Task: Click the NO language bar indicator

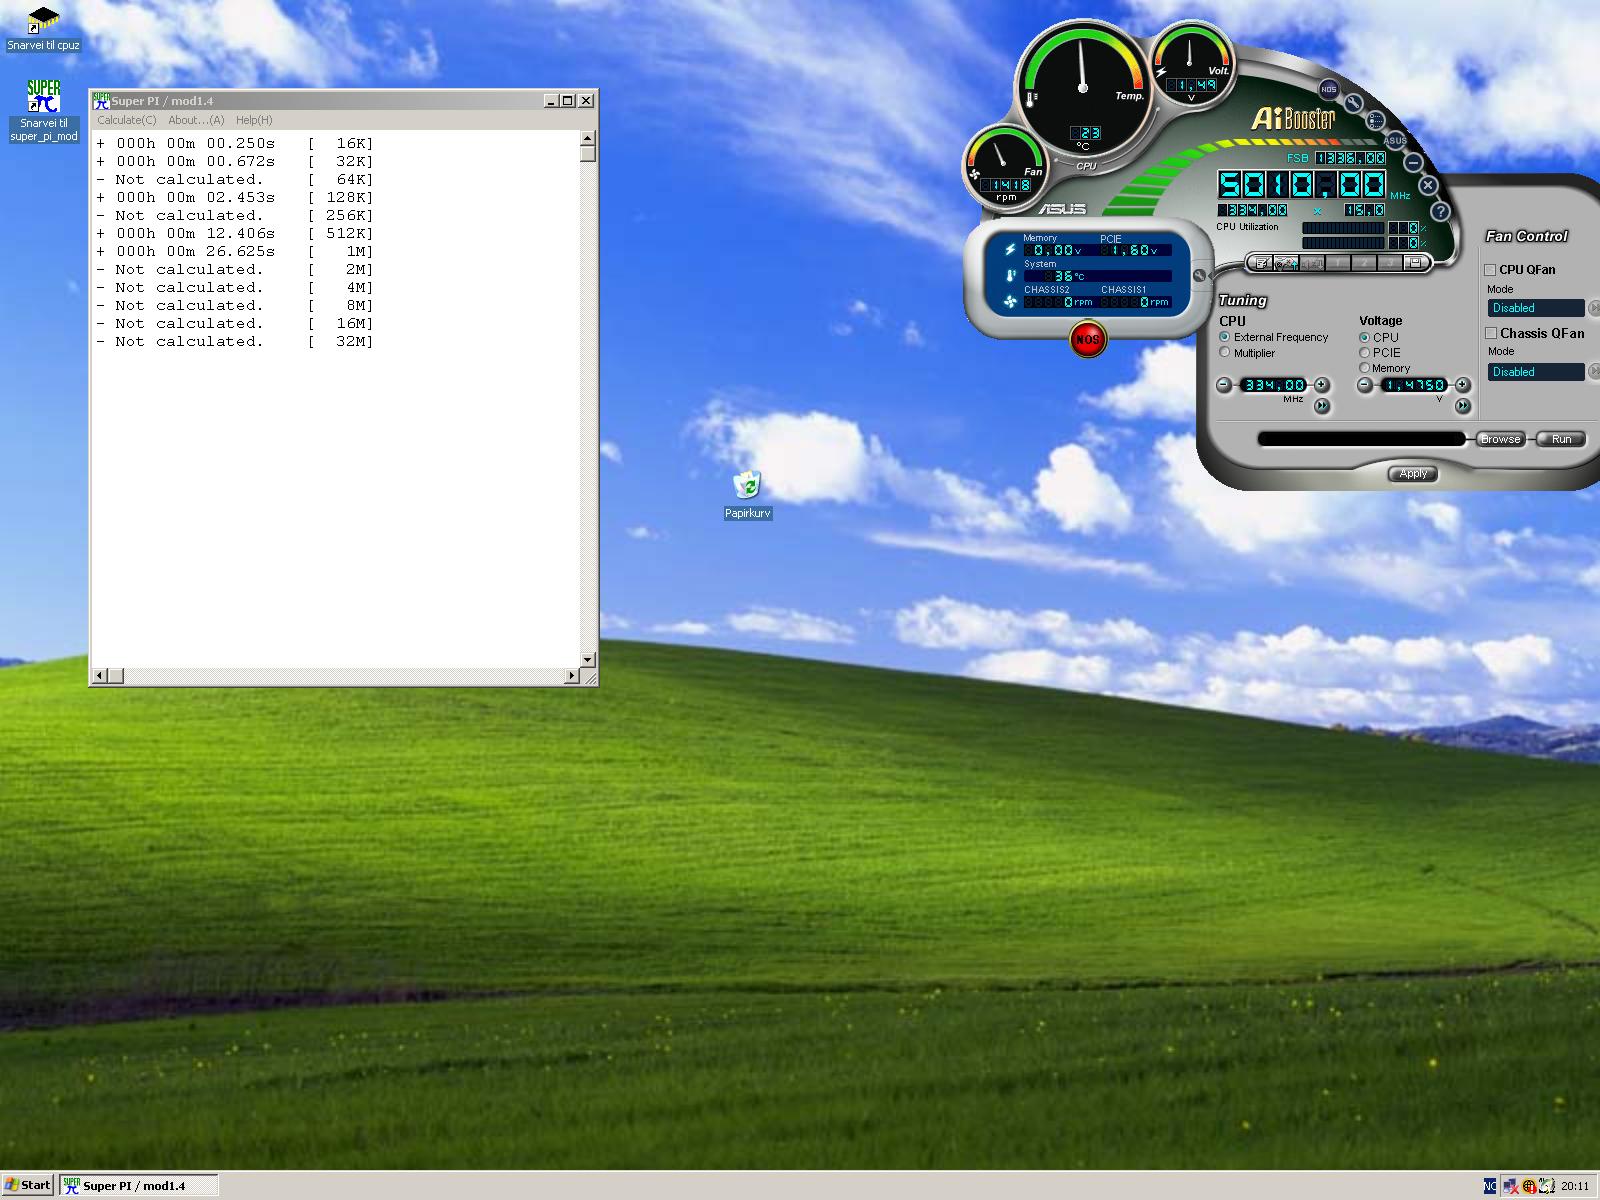Action: point(1490,1186)
